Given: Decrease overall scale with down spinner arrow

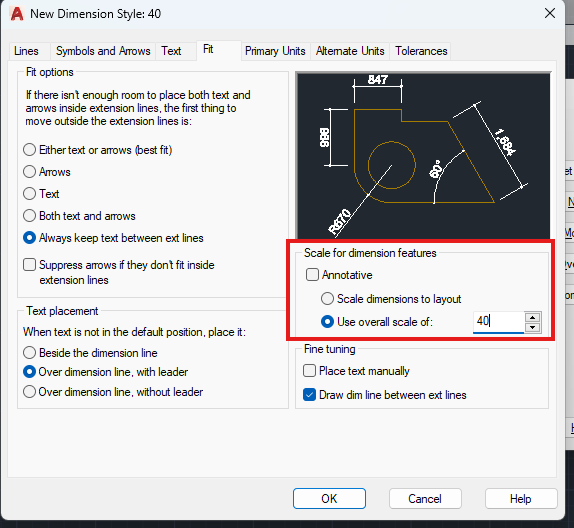Looking at the screenshot, I should click(x=532, y=327).
